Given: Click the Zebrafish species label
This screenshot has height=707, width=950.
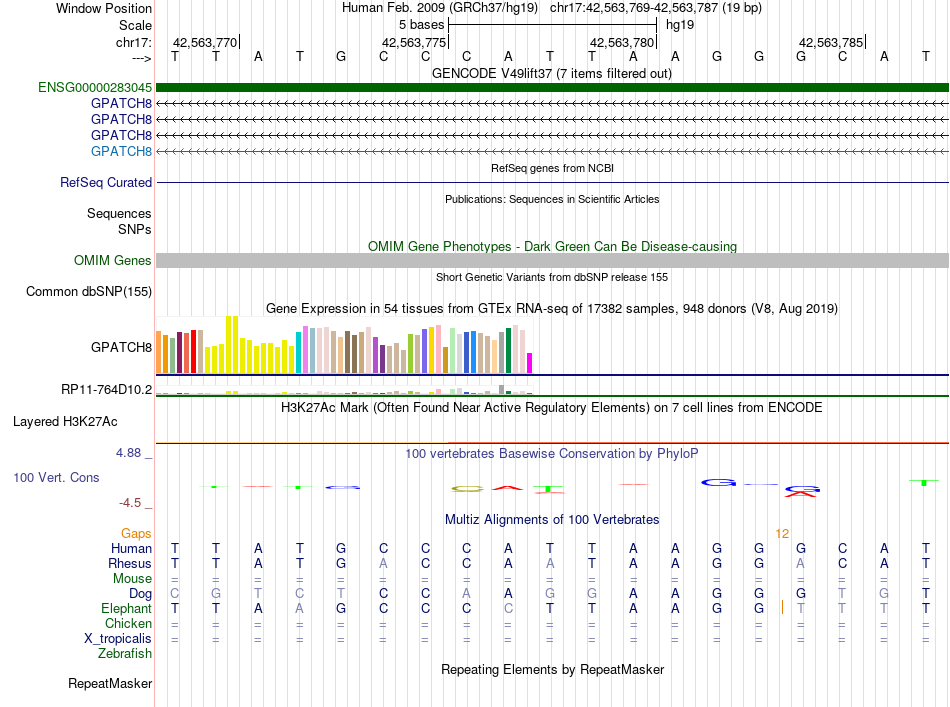Looking at the screenshot, I should (125, 654).
